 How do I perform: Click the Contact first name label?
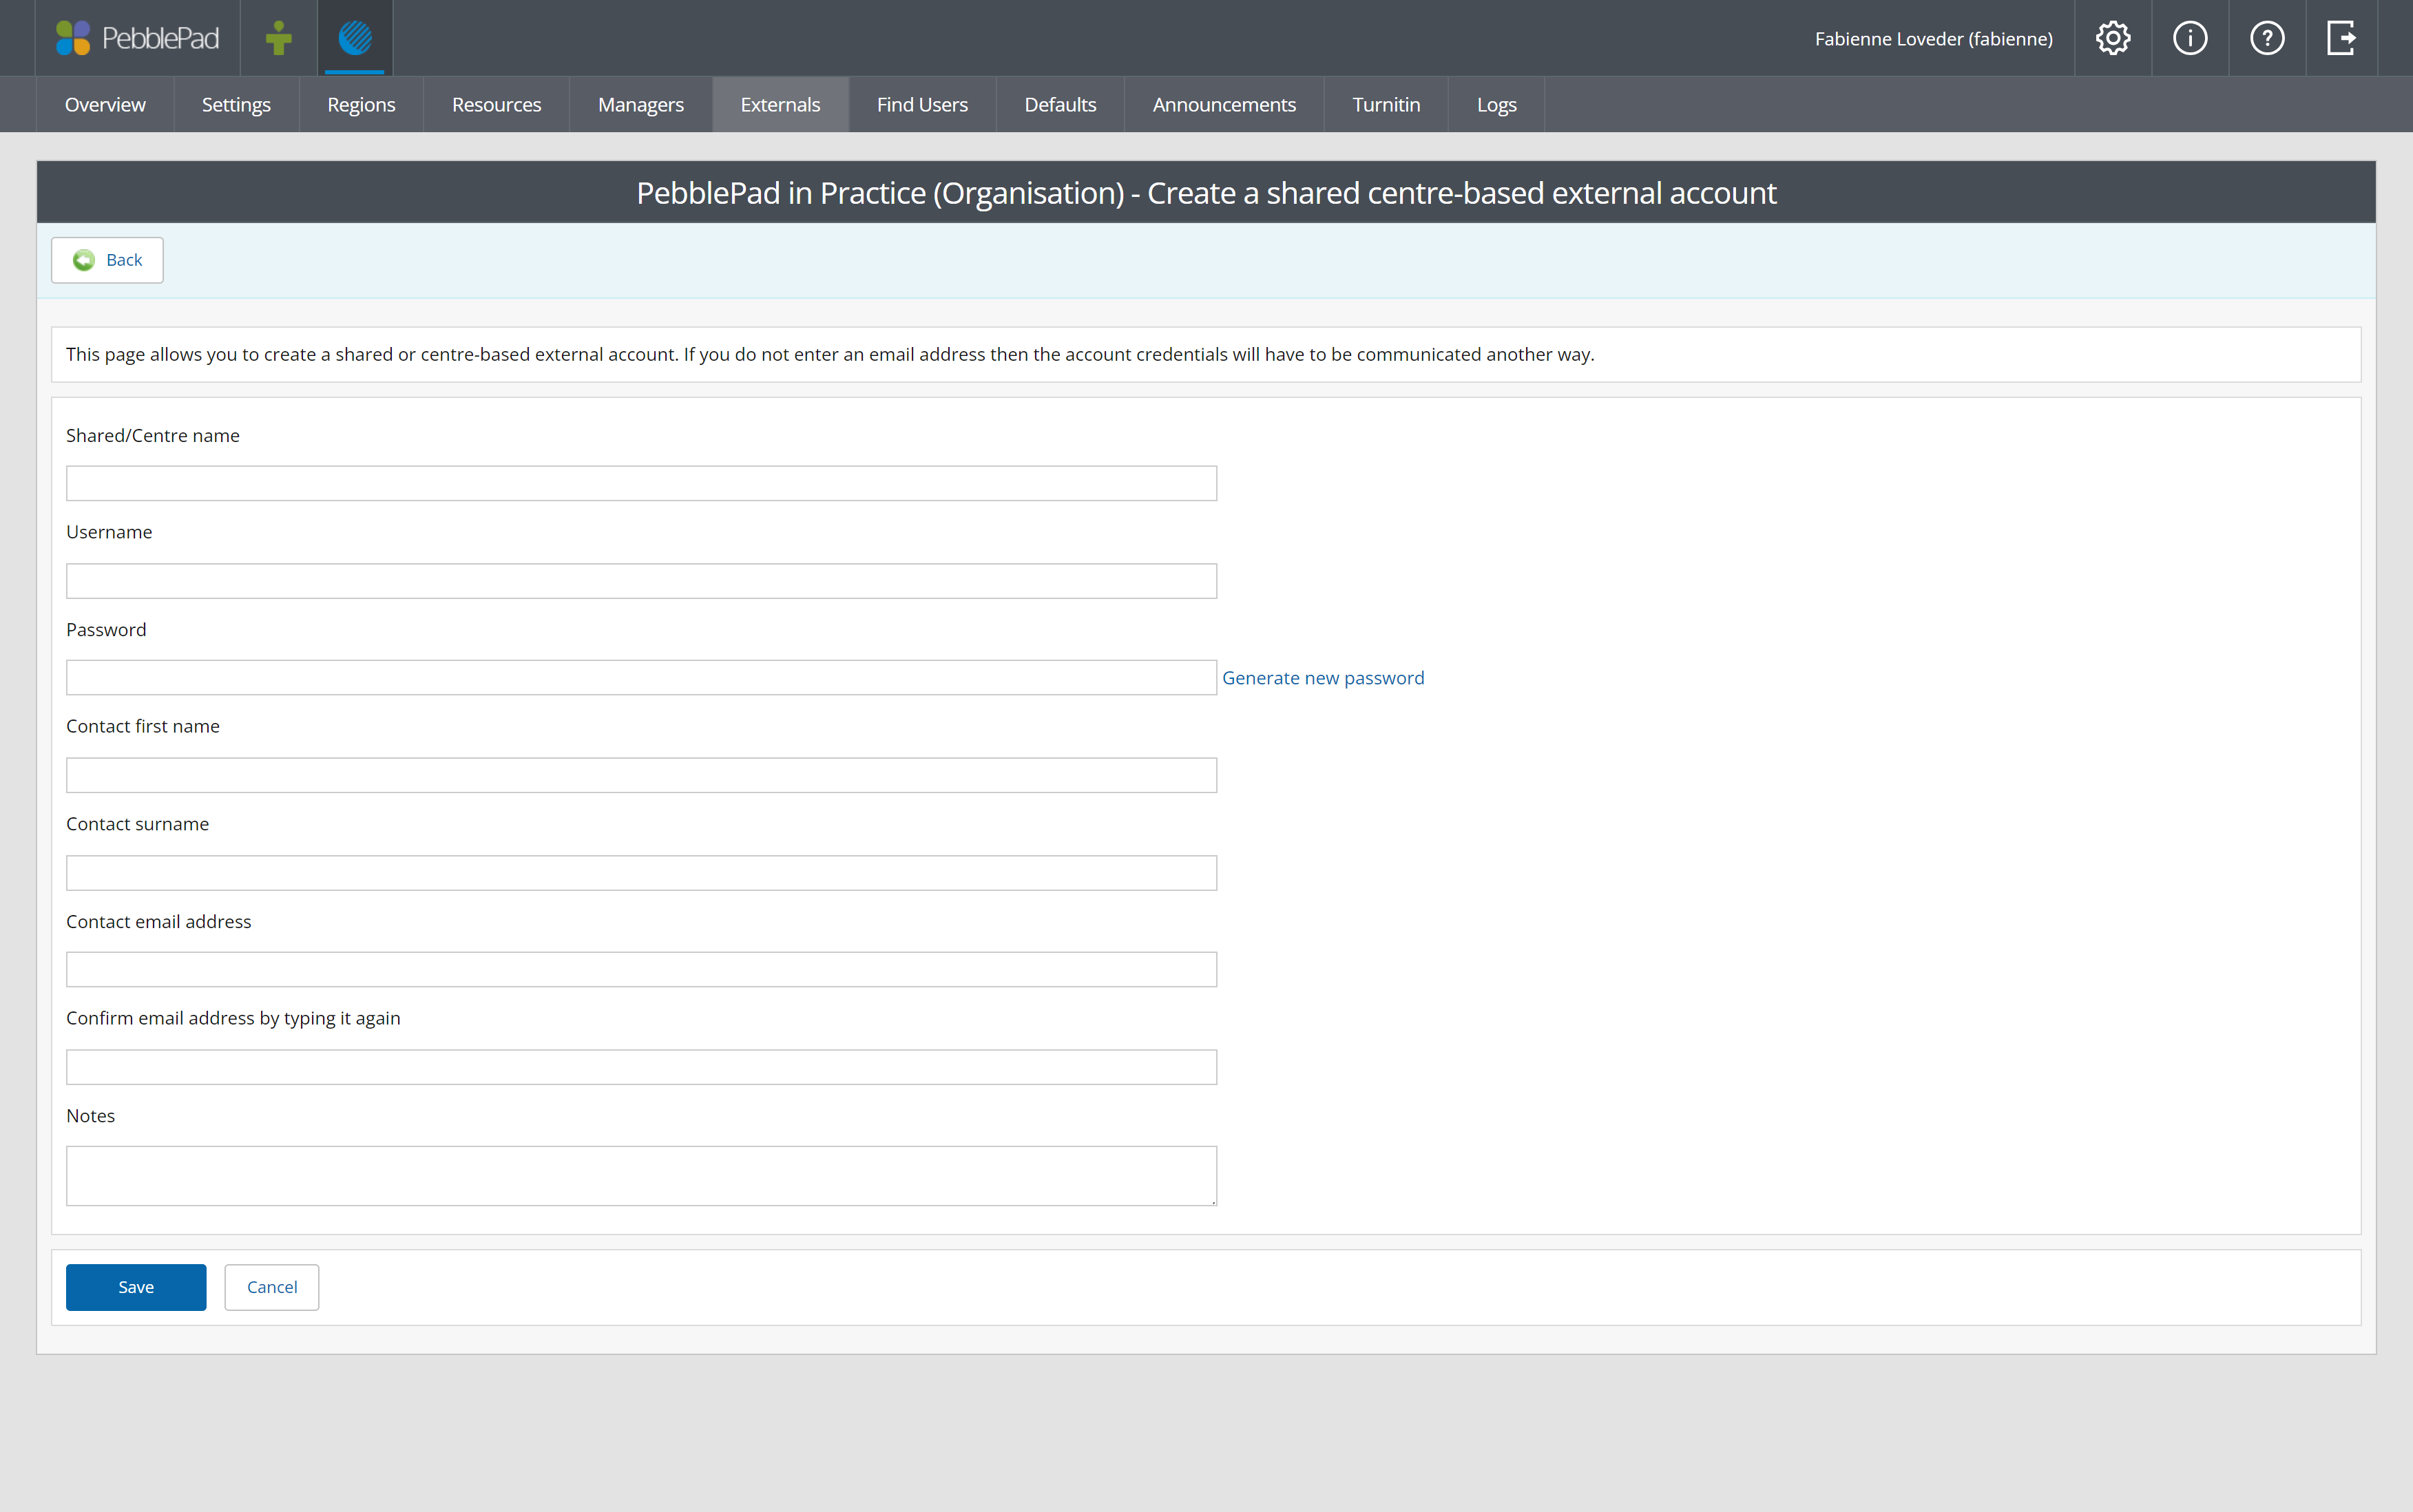143,726
